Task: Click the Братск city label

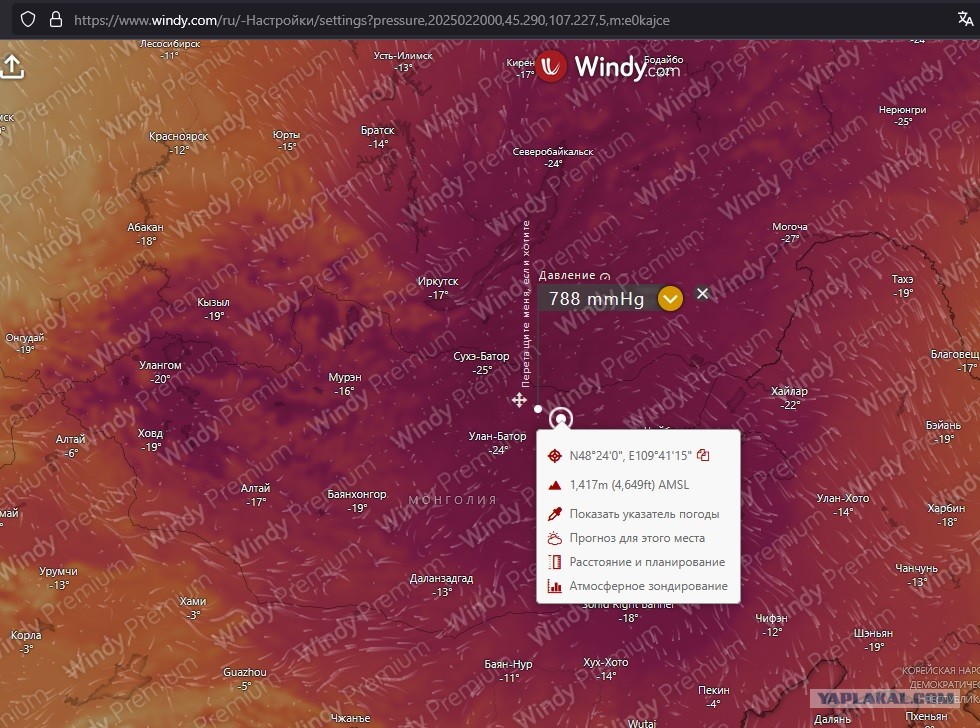Action: (378, 130)
